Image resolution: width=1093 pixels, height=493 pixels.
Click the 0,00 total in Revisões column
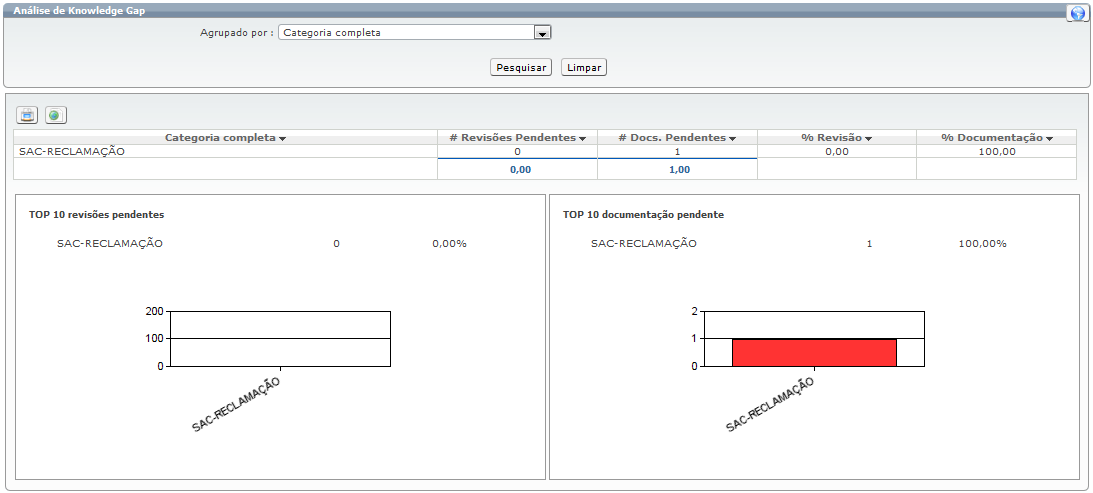tap(519, 170)
